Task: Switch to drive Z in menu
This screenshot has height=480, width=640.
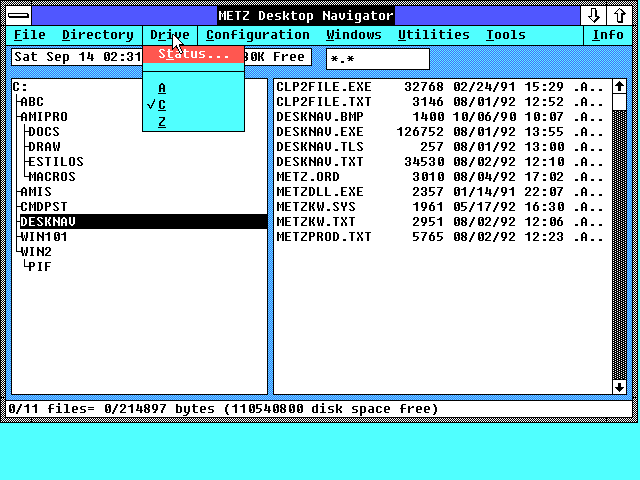Action: click(162, 122)
